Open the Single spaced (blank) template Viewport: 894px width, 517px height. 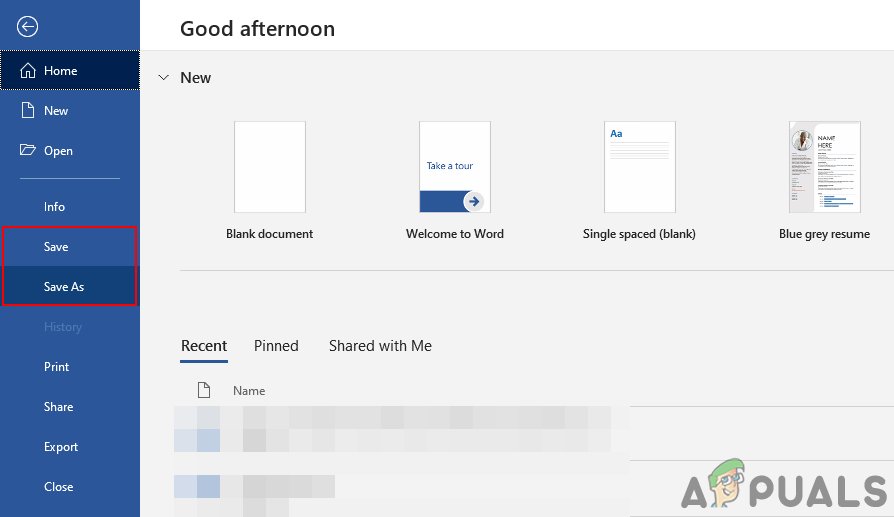(x=640, y=167)
